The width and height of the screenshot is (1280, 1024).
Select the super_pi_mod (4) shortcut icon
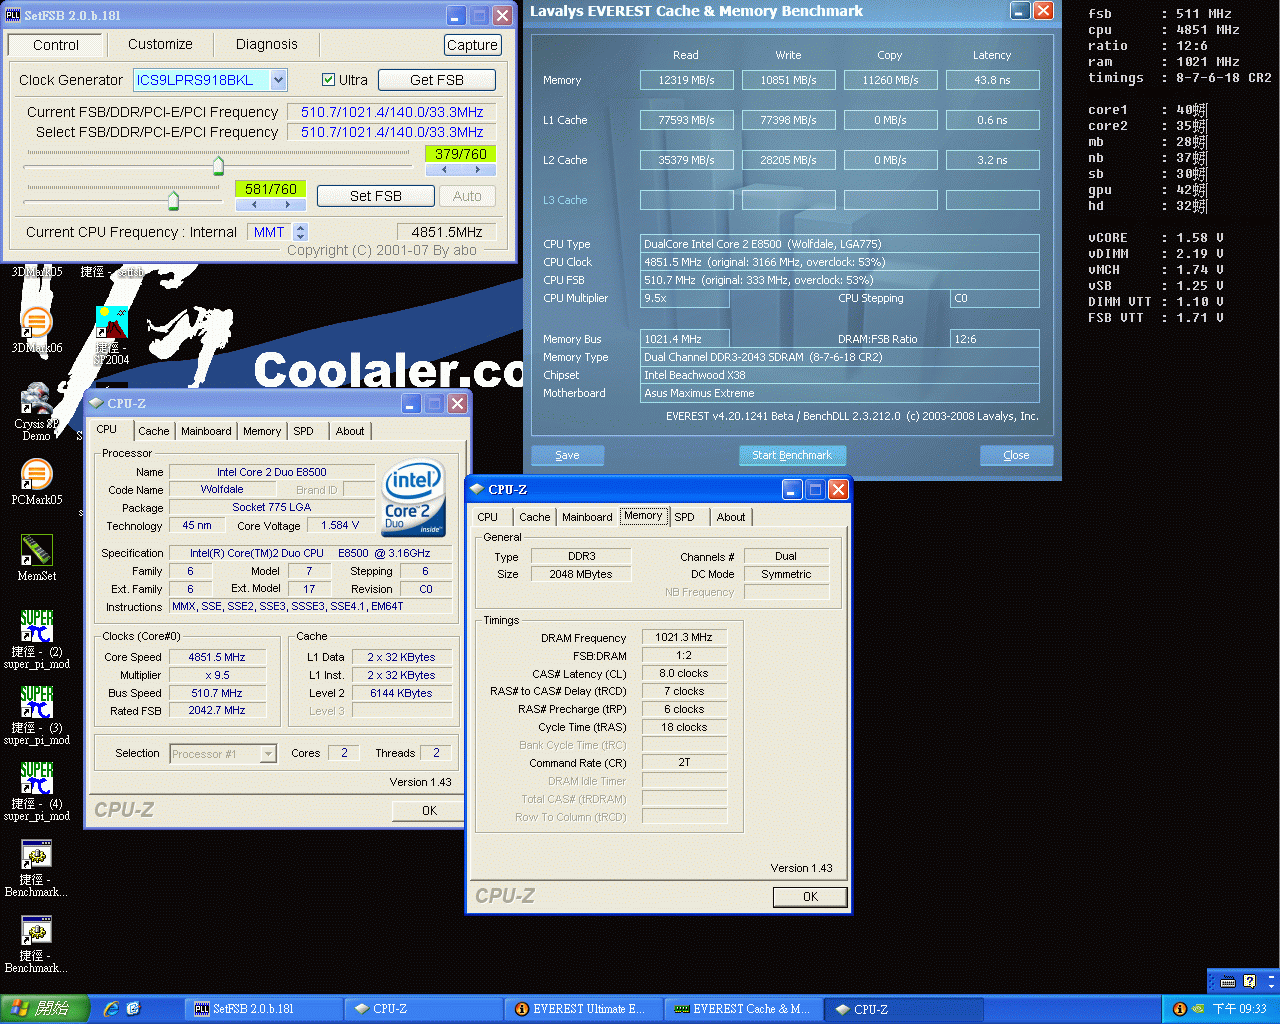pos(36,780)
